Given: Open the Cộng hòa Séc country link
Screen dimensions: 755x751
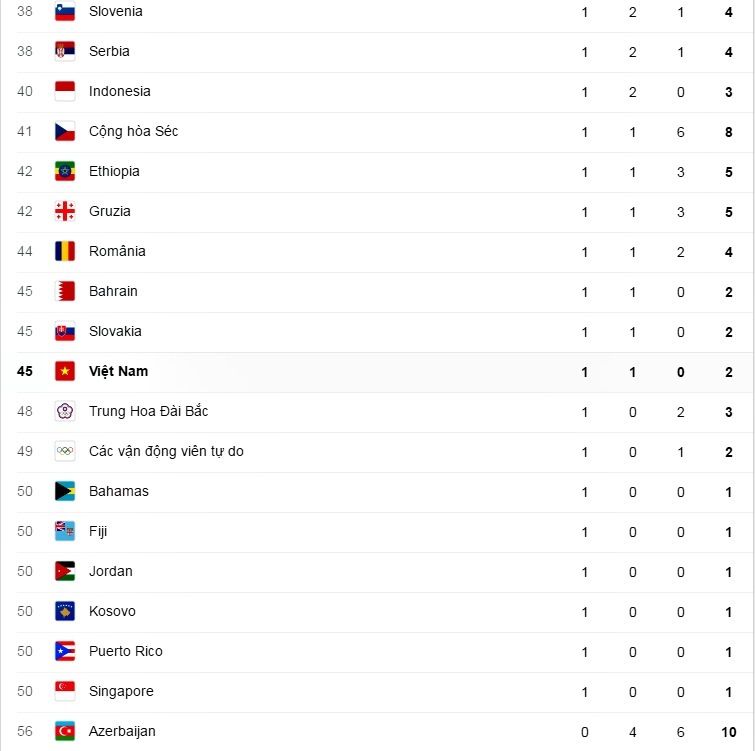Looking at the screenshot, I should click(133, 131).
